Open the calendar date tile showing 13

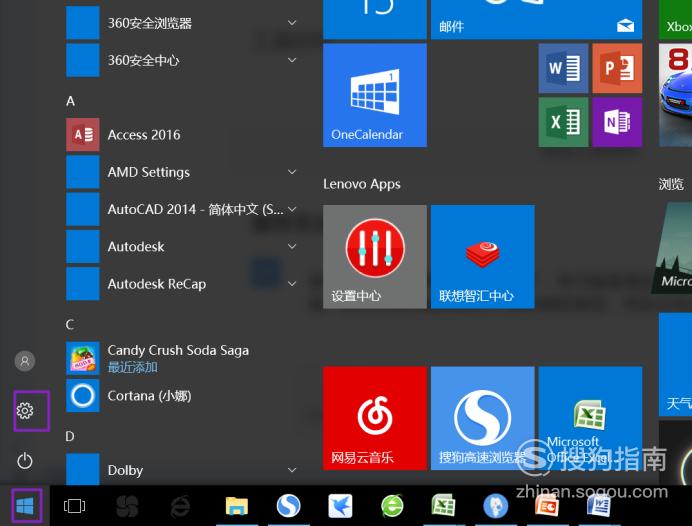point(375,19)
